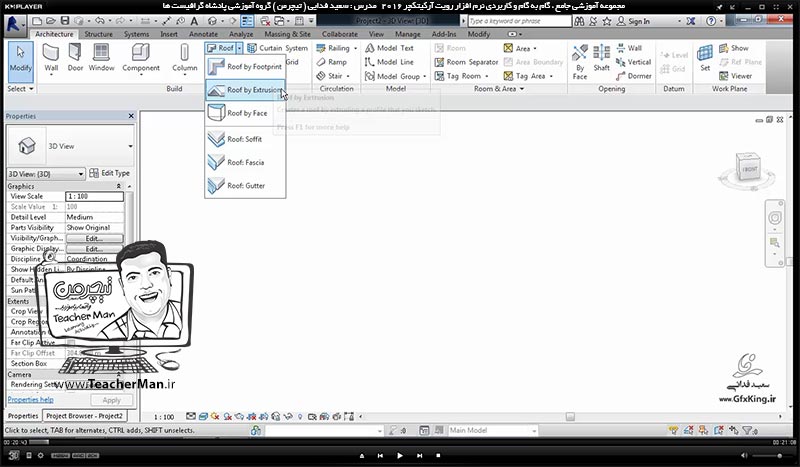
Task: Activate the Wall tool
Action: pos(51,59)
